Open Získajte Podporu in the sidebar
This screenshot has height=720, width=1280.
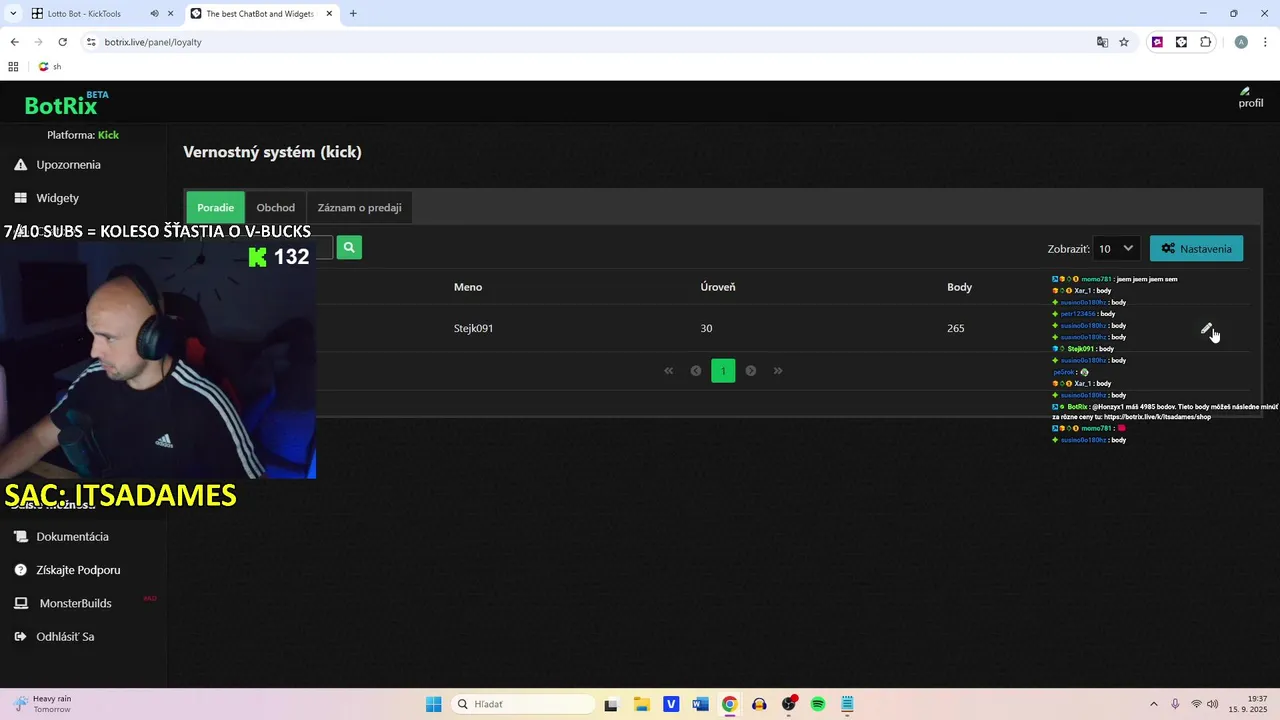coord(78,570)
